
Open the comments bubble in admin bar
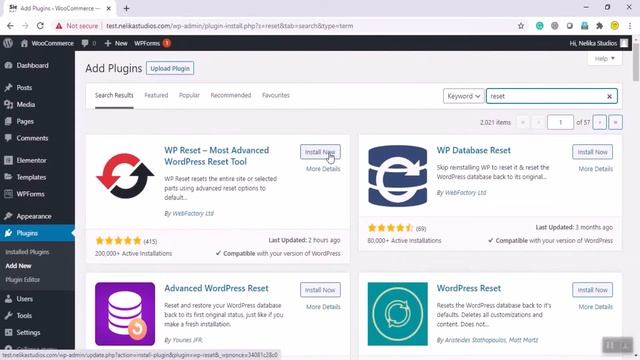(x=89, y=43)
